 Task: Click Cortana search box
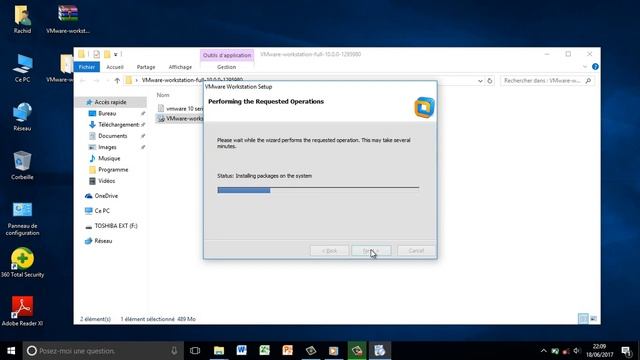tap(103, 351)
